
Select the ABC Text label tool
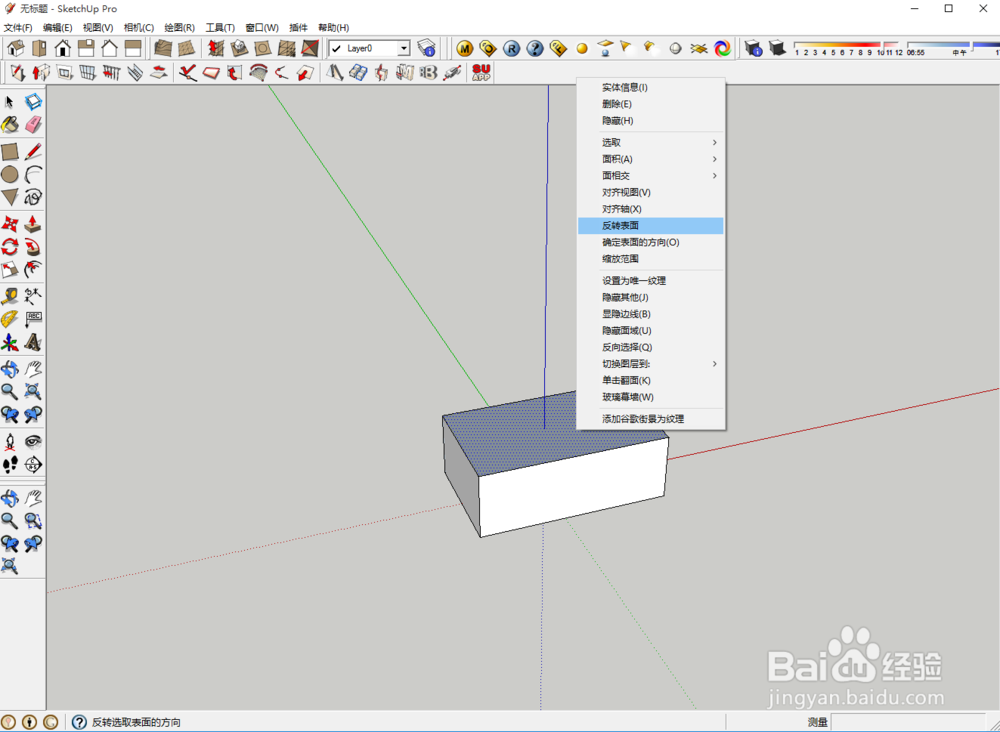(33, 319)
